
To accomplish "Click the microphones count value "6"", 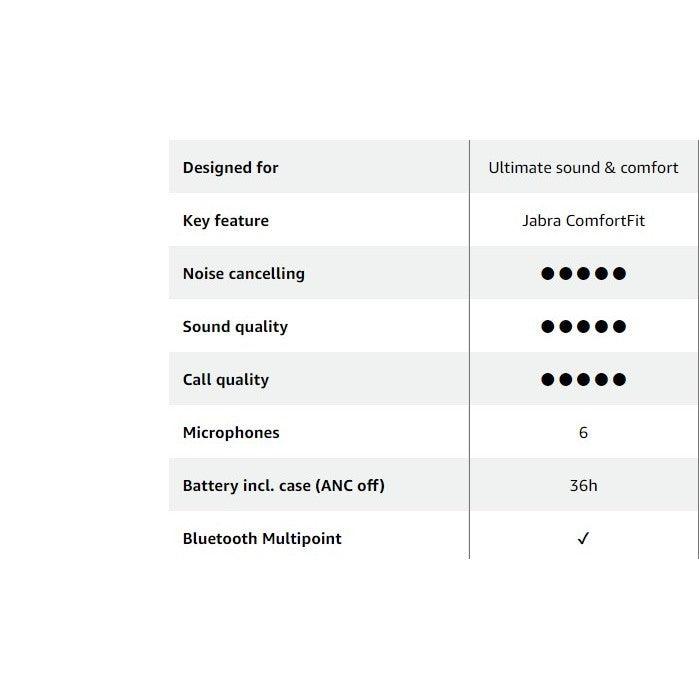I will [583, 432].
